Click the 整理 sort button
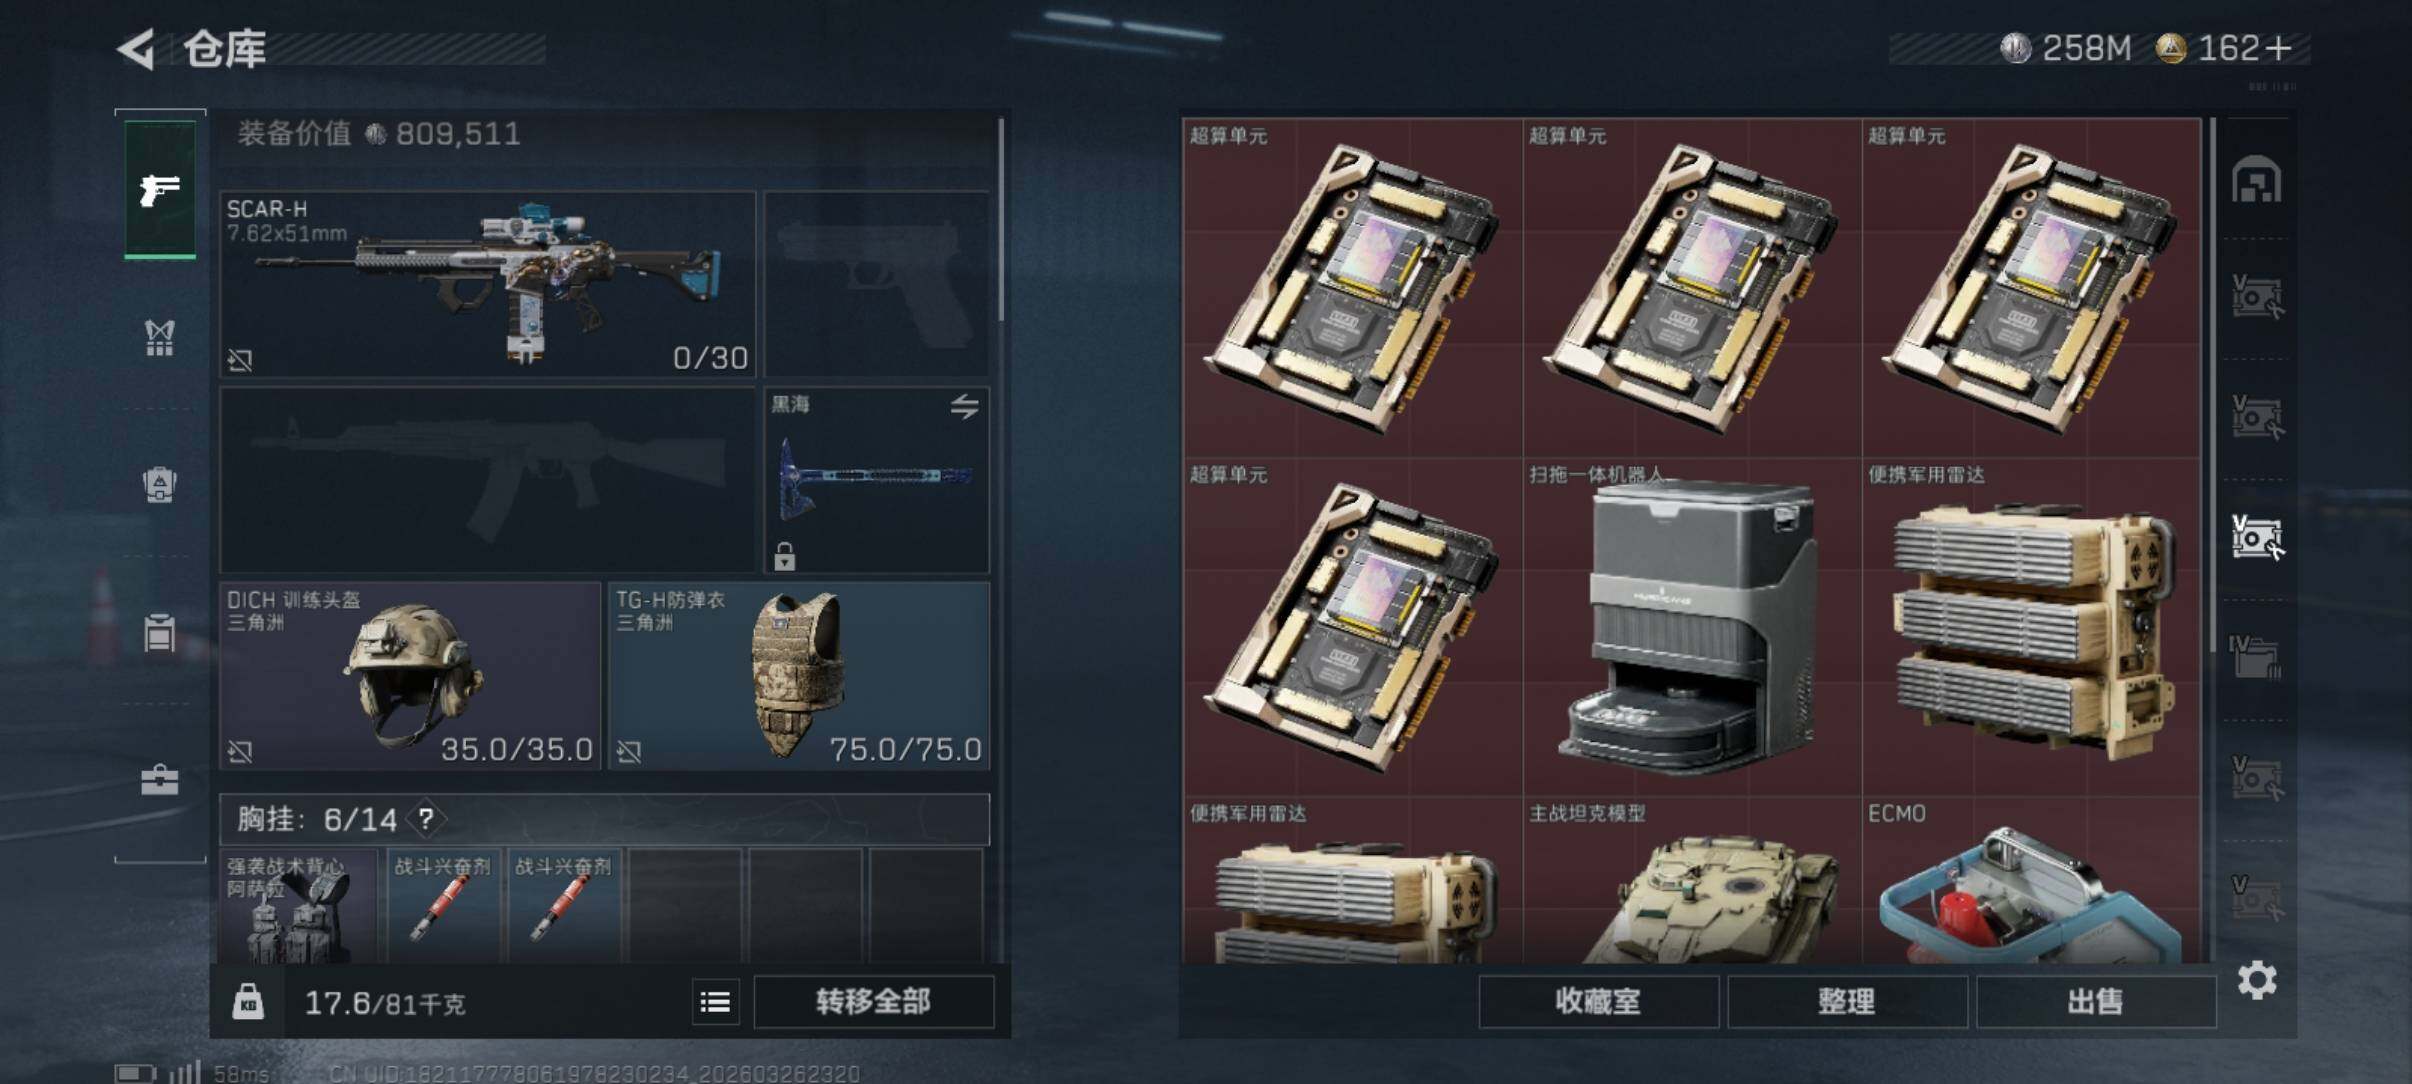Image resolution: width=2412 pixels, height=1084 pixels. click(1847, 1001)
